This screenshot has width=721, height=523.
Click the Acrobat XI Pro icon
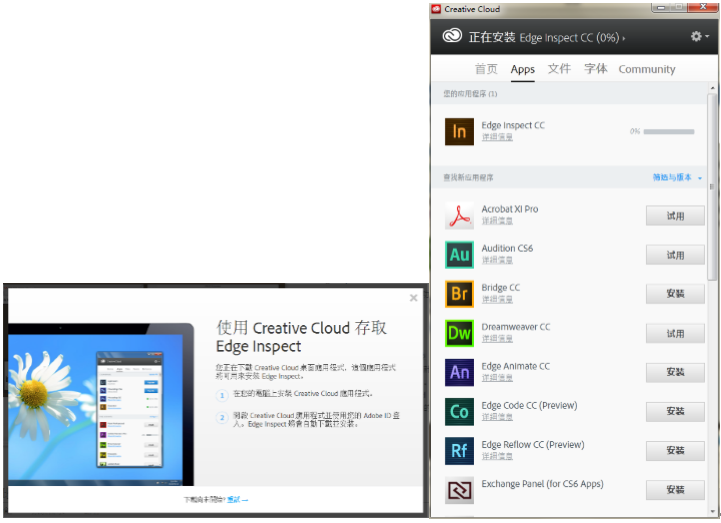click(459, 215)
